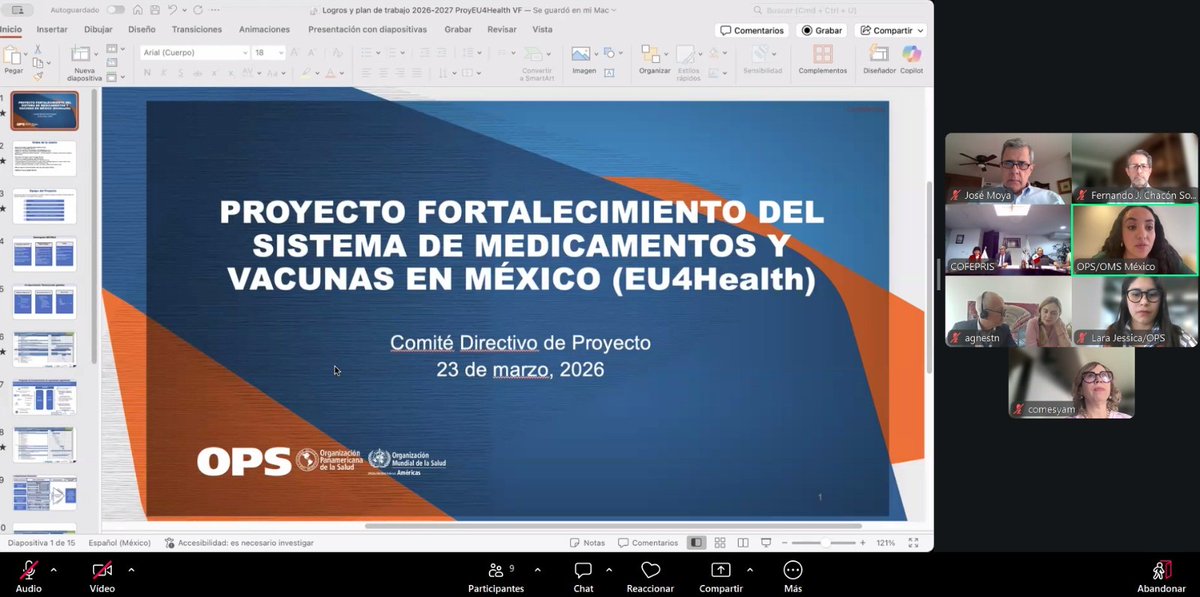Image resolution: width=1200 pixels, height=597 pixels.
Task: Expand Zoom Vídeo options chevron
Action: (131, 568)
